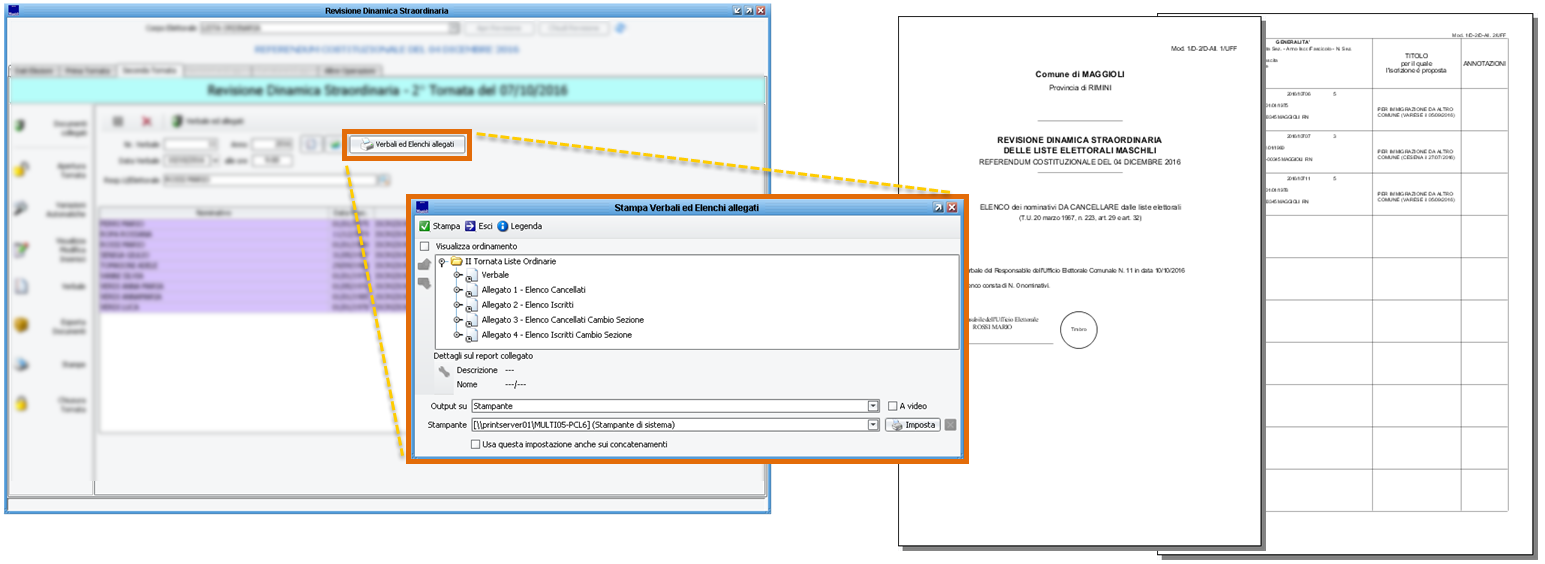Click the Visualizza Modifica Inserisci sidebar icon
Screen dimensions: 1545x564
(21, 248)
